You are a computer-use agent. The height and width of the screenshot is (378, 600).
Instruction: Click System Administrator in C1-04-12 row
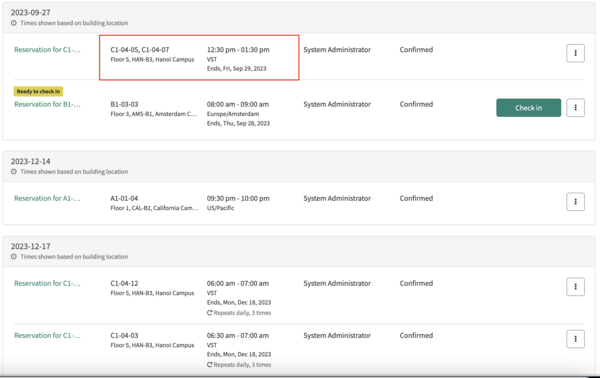tap(337, 284)
